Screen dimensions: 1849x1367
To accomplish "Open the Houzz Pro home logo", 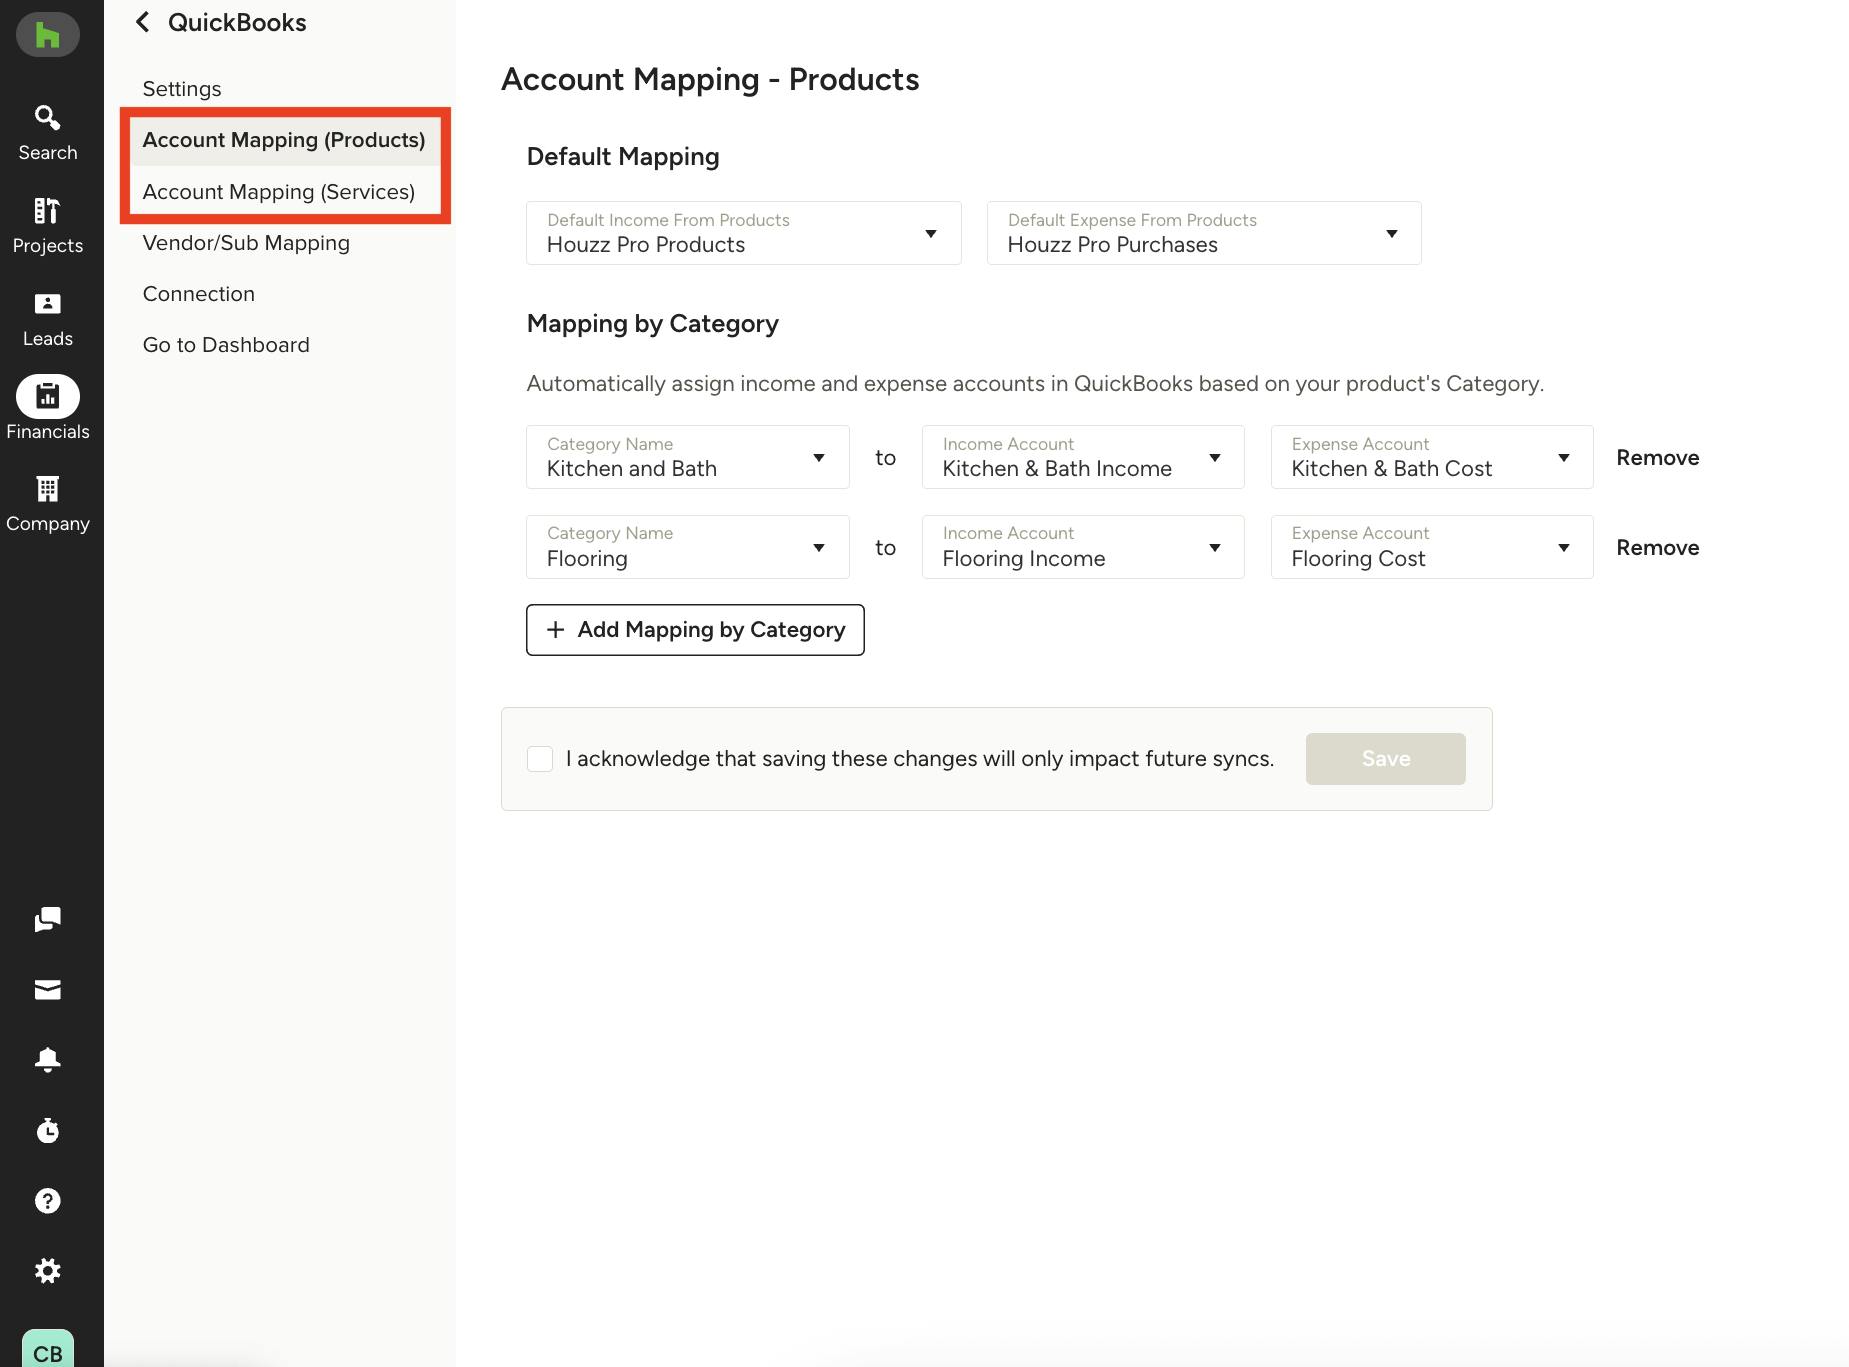I will (x=47, y=34).
